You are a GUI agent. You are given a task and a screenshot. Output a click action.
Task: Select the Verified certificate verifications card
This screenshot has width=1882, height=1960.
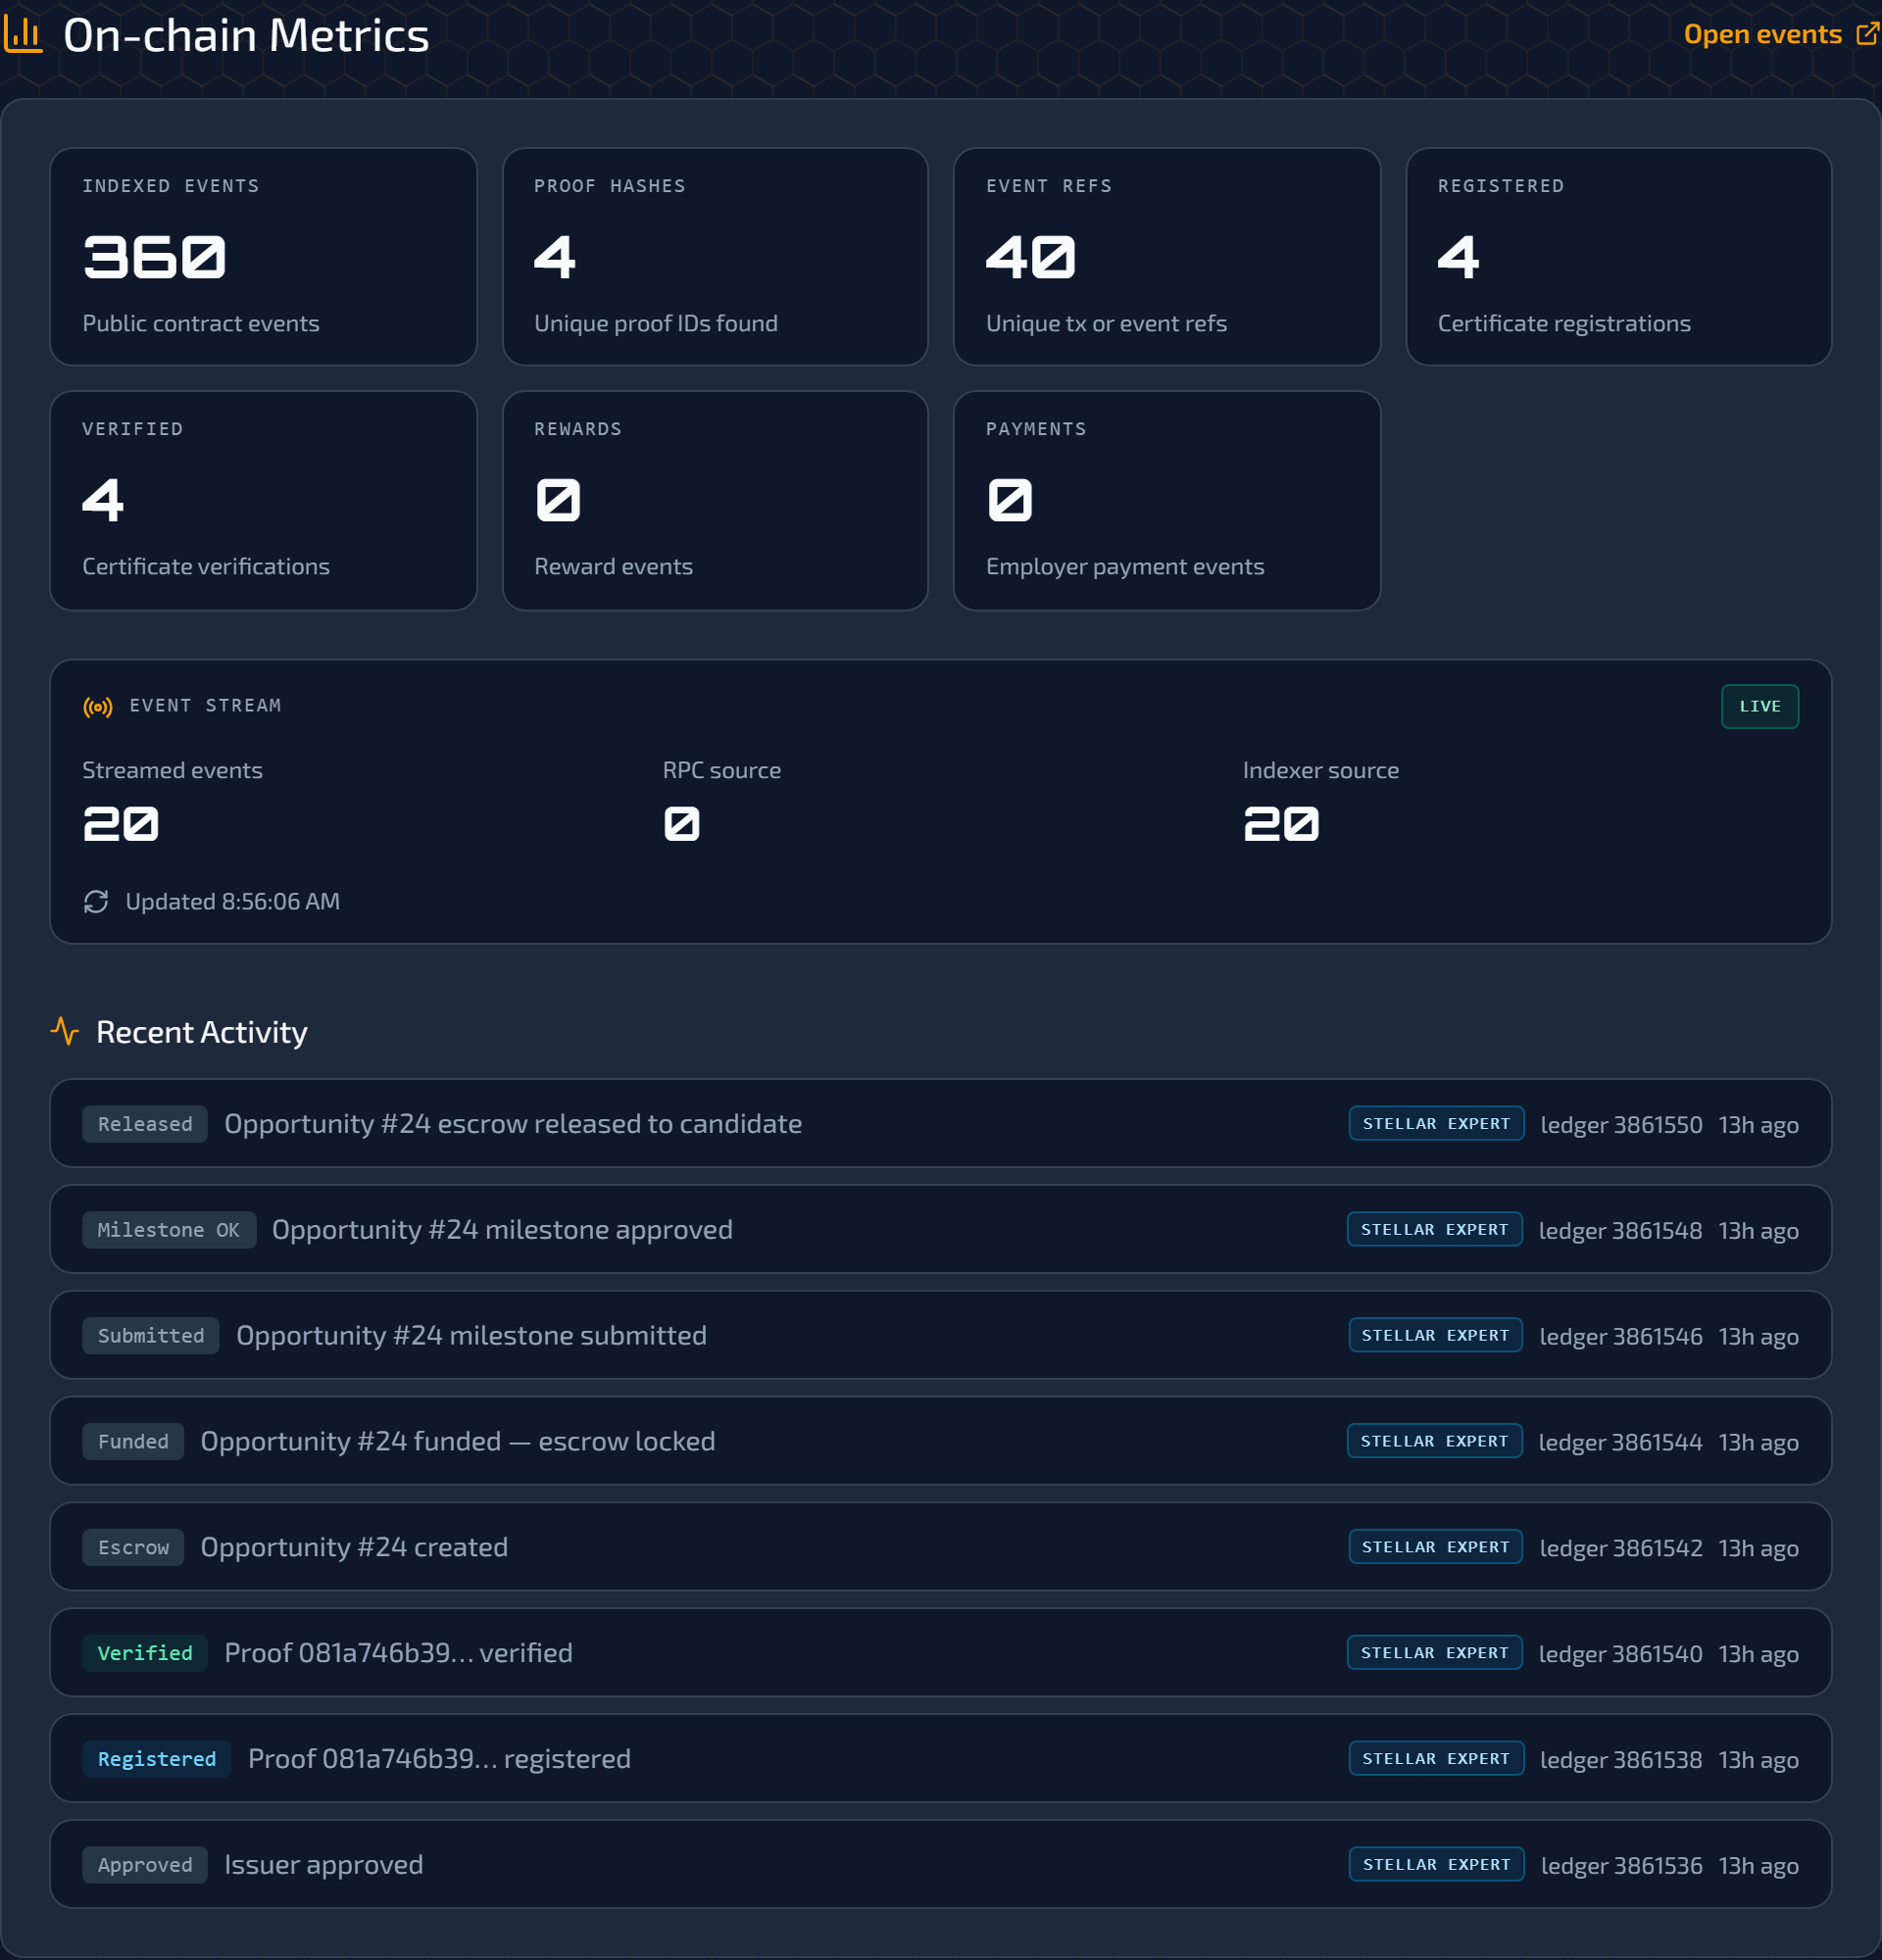(263, 501)
